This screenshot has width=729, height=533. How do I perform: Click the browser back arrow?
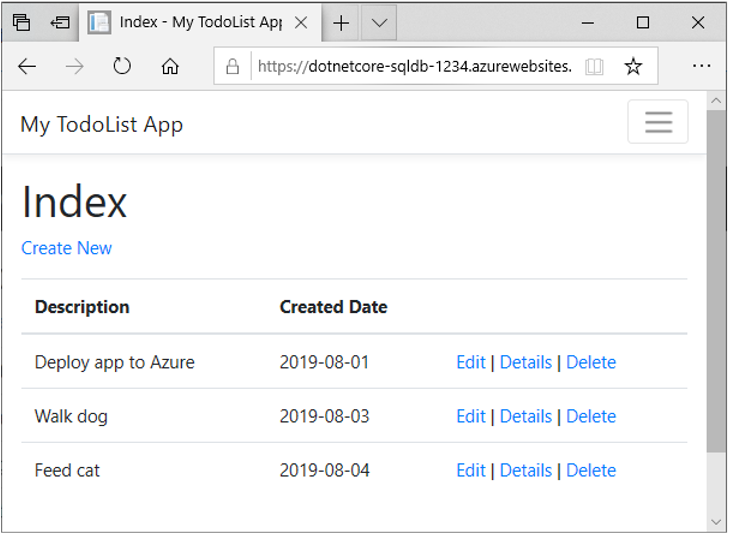27,67
